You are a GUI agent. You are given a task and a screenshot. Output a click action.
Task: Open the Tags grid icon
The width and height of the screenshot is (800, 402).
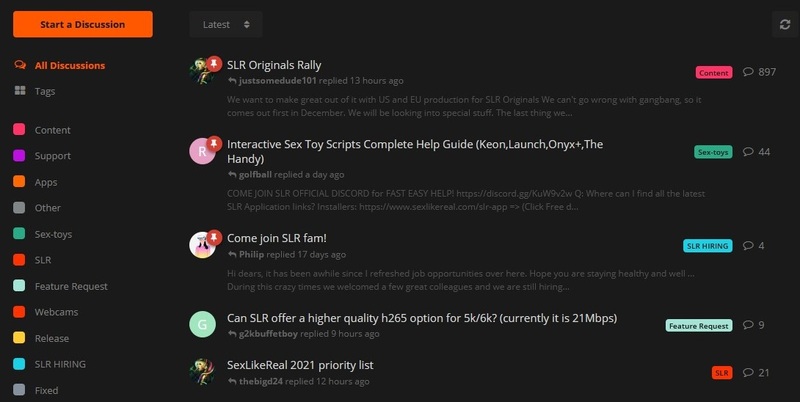(20, 91)
